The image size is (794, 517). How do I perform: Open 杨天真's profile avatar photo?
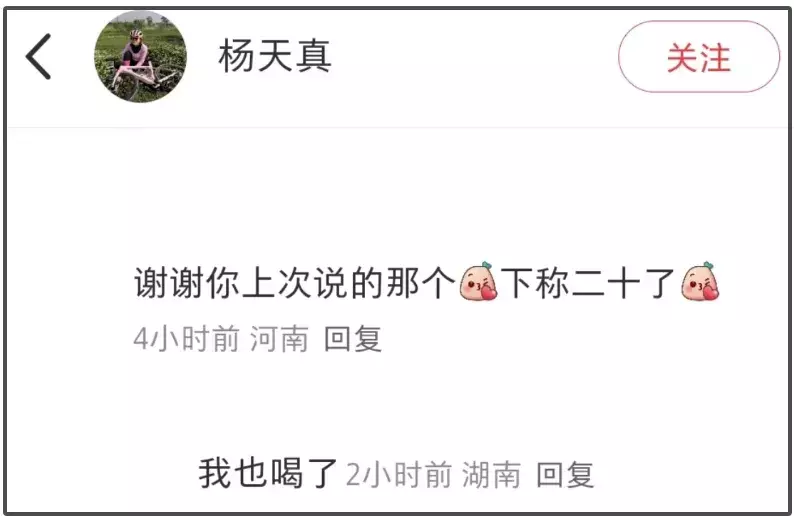(x=140, y=56)
